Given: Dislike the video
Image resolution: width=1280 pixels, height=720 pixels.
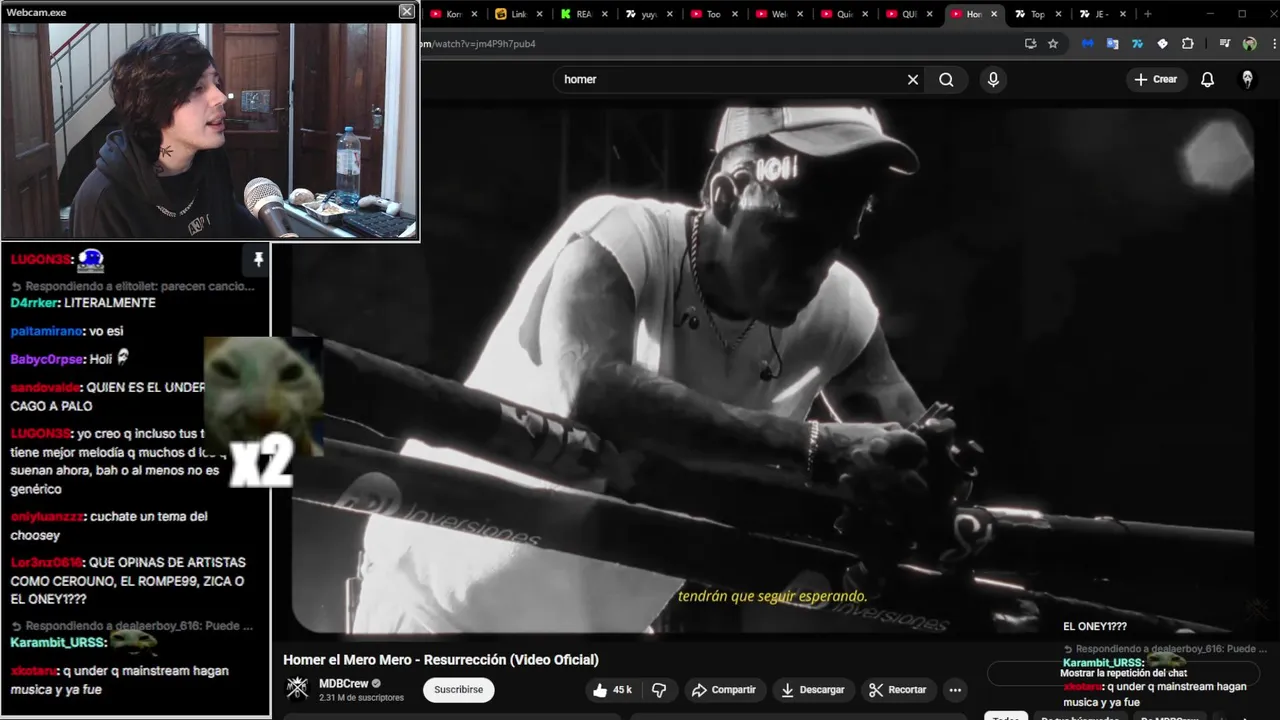Looking at the screenshot, I should (659, 690).
